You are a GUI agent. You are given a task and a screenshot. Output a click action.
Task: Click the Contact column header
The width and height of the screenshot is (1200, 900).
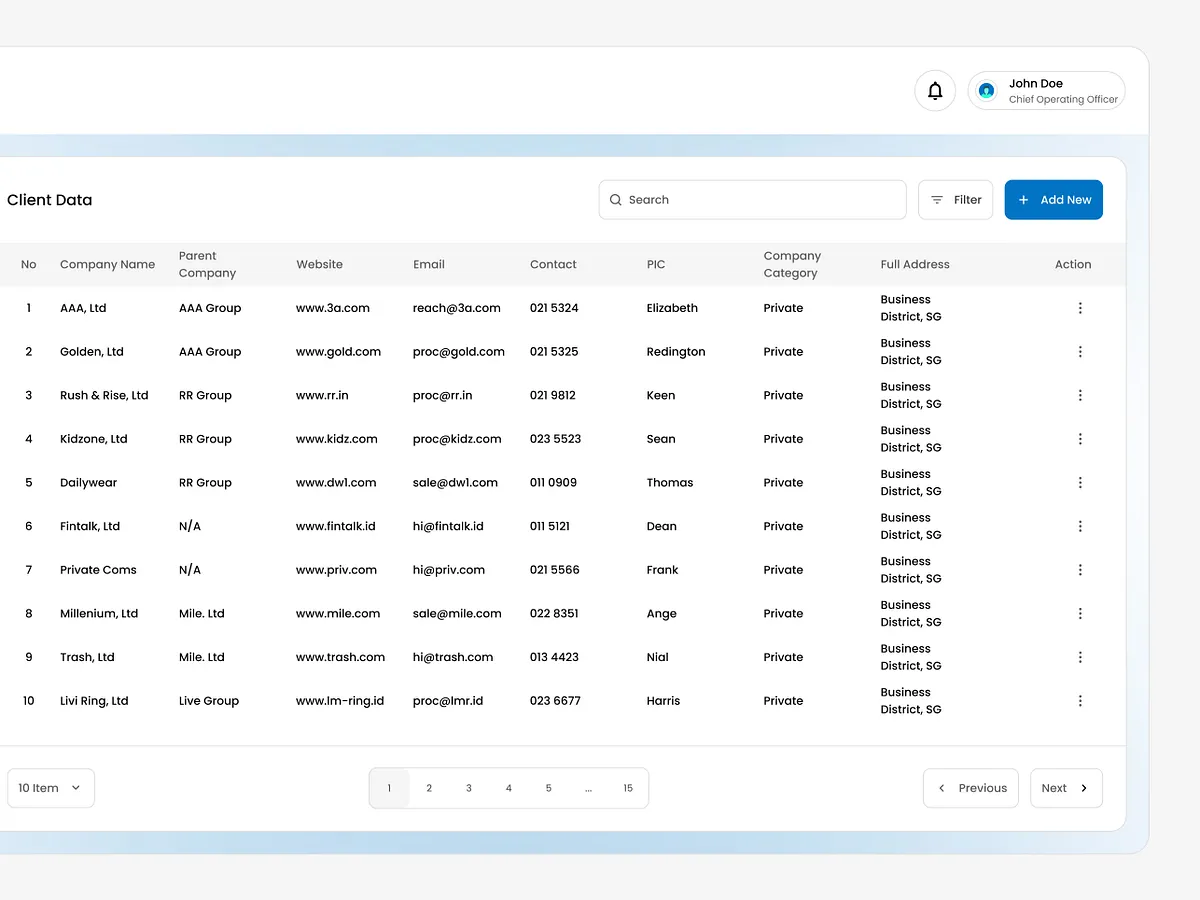tap(553, 265)
